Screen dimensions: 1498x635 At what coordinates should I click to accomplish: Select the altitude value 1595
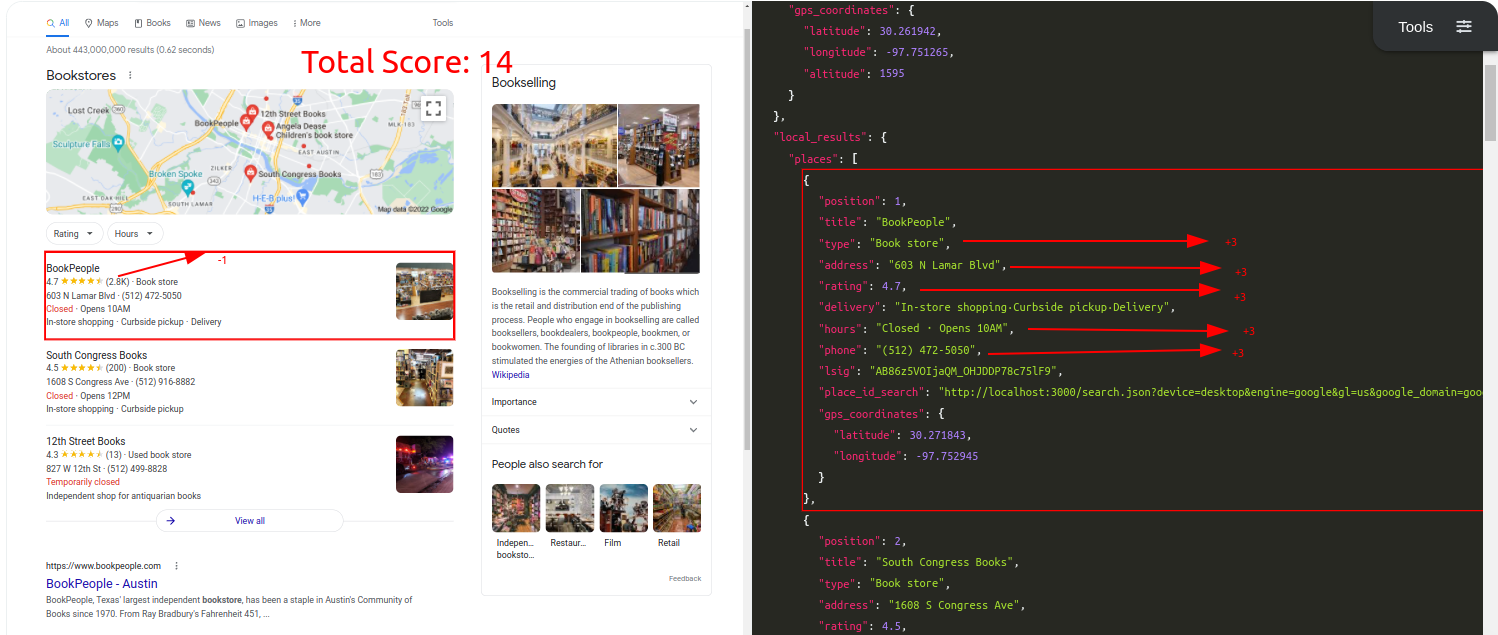point(893,74)
